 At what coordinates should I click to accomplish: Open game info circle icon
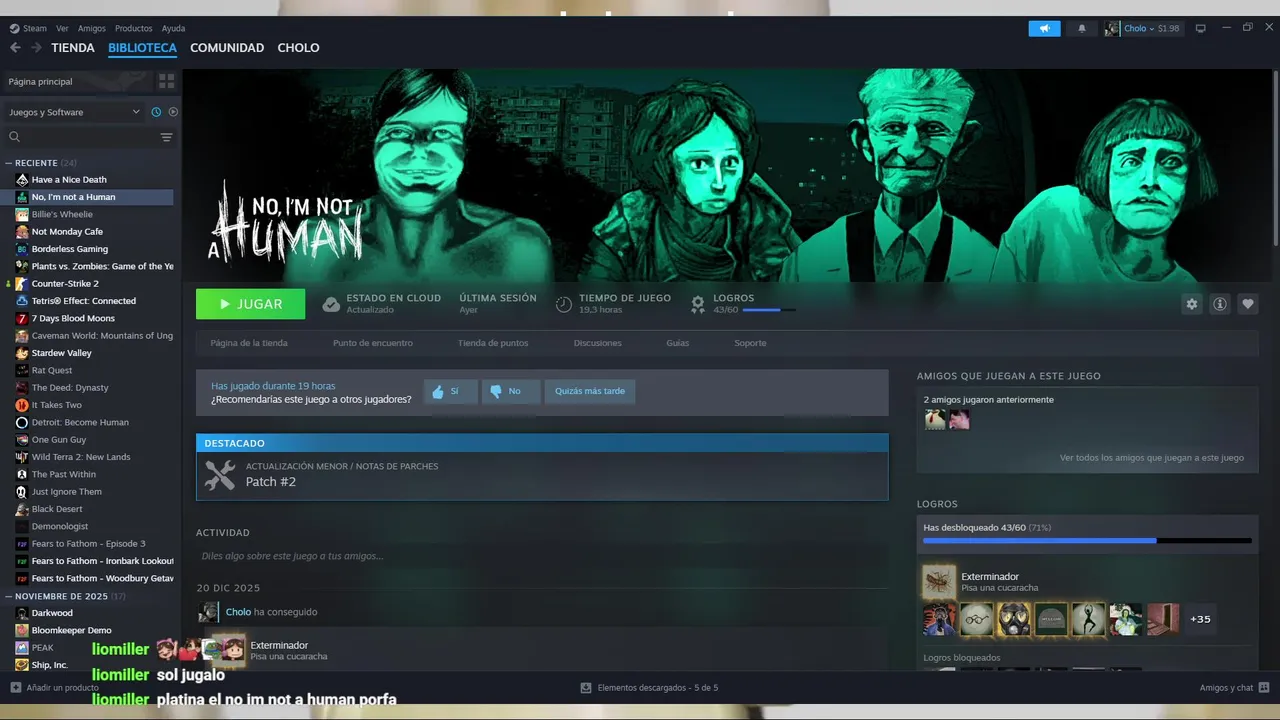coord(1219,304)
